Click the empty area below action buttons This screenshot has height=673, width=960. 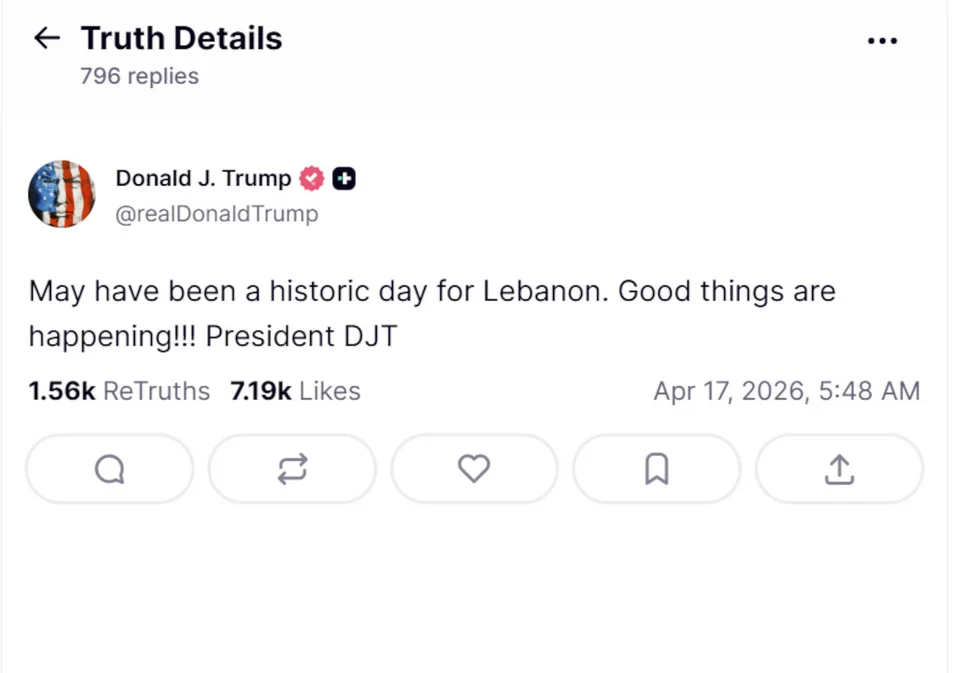(x=474, y=590)
